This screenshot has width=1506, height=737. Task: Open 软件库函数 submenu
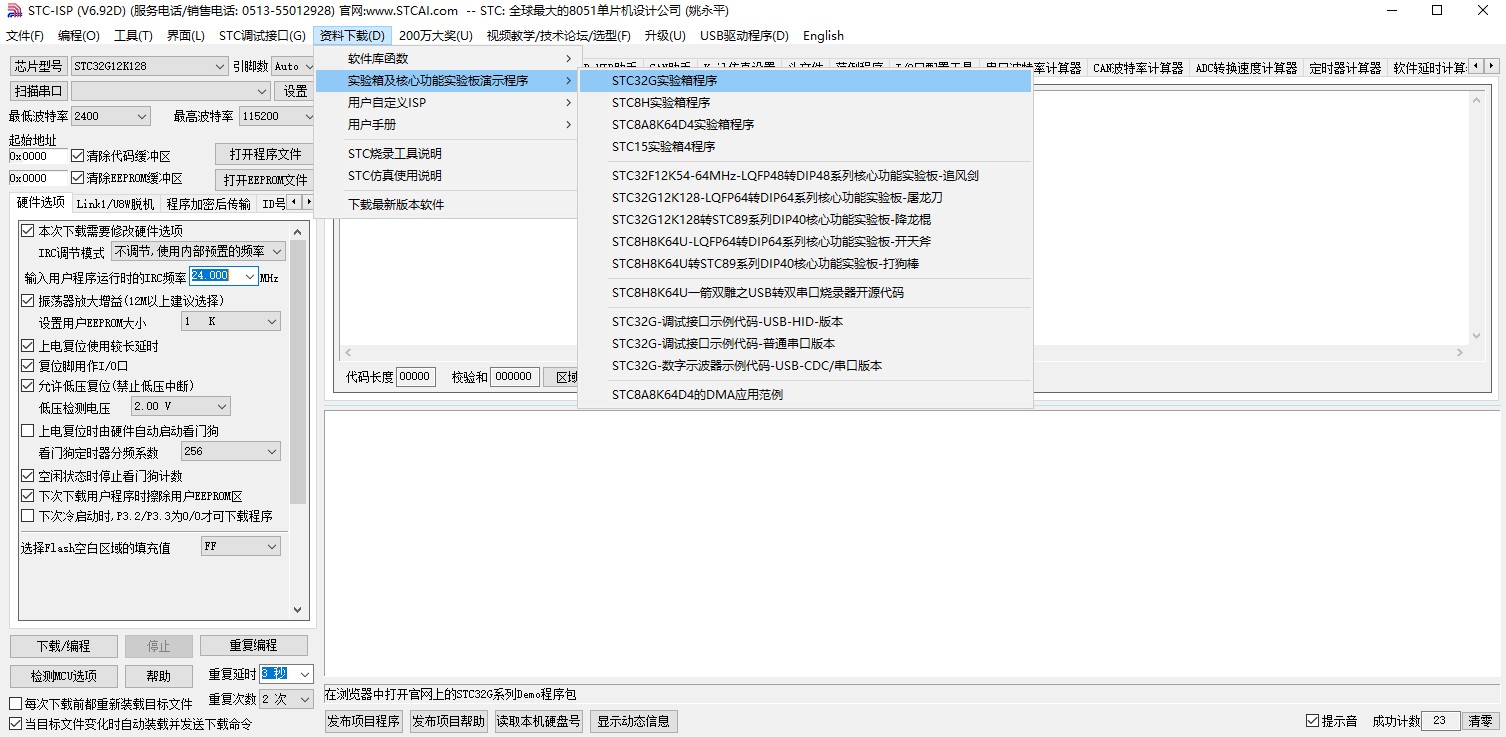pos(446,59)
